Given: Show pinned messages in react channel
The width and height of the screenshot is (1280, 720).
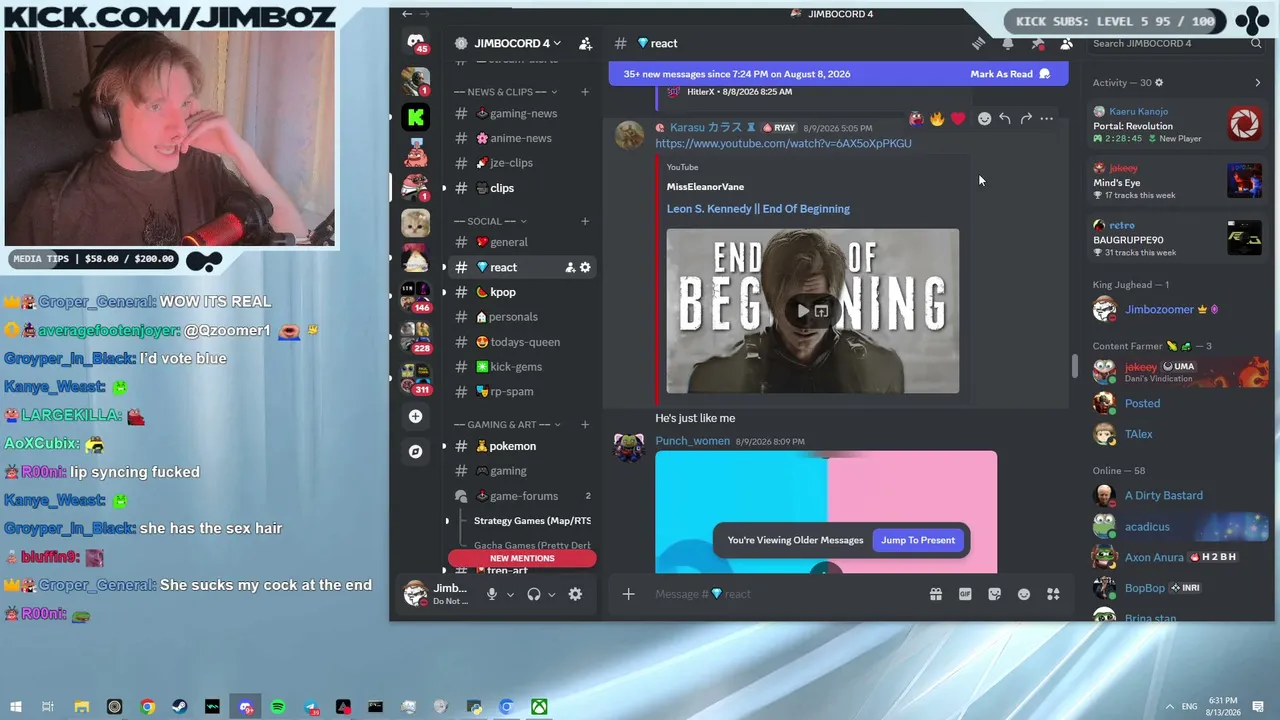Looking at the screenshot, I should (1038, 43).
